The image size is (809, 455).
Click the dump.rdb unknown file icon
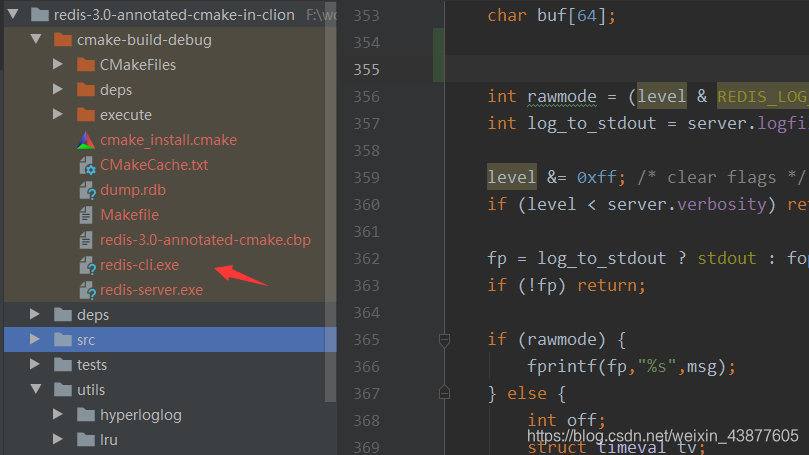[87, 190]
